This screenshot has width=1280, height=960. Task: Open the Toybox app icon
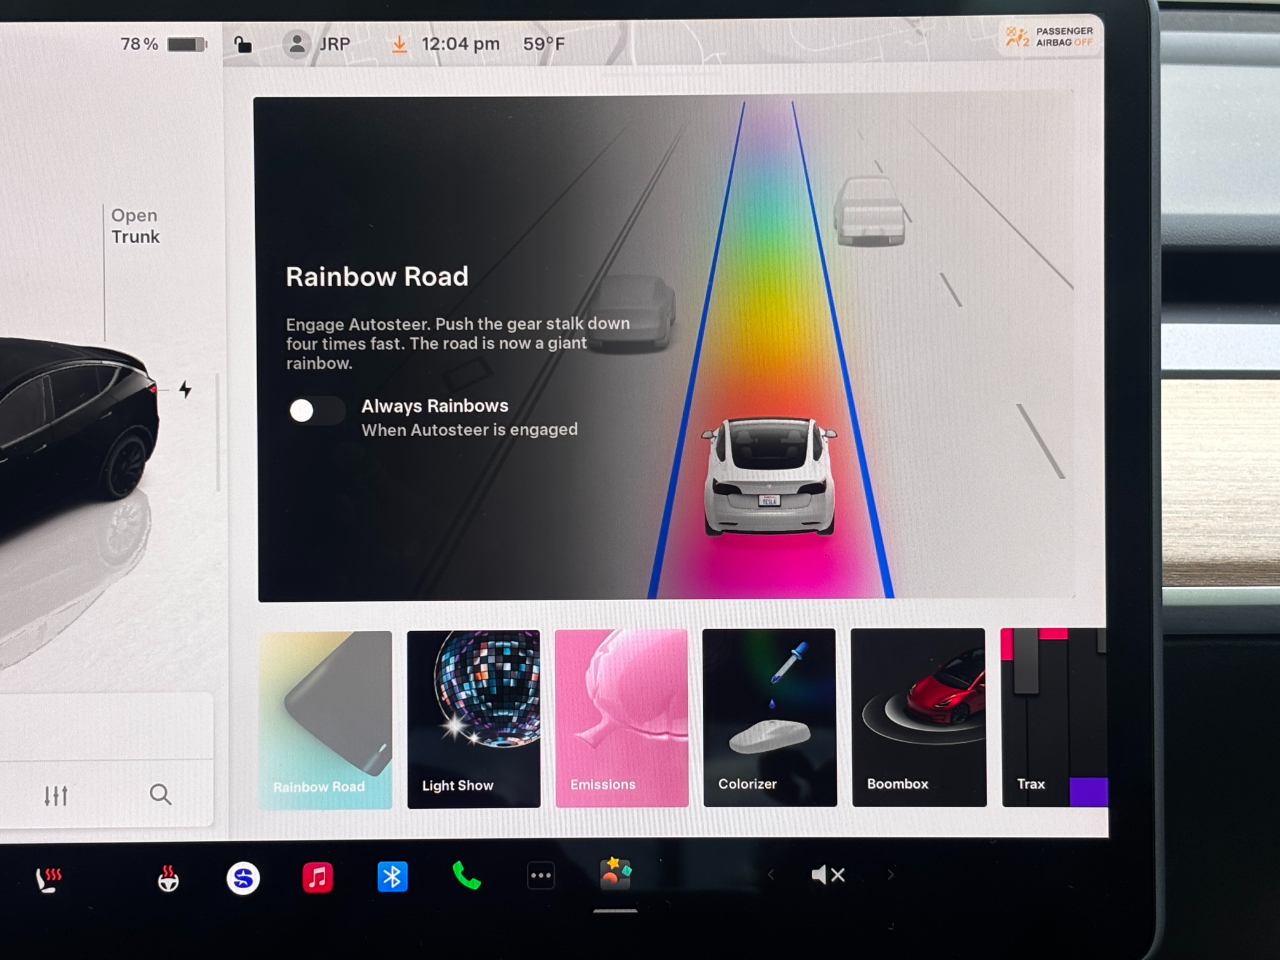tap(615, 874)
